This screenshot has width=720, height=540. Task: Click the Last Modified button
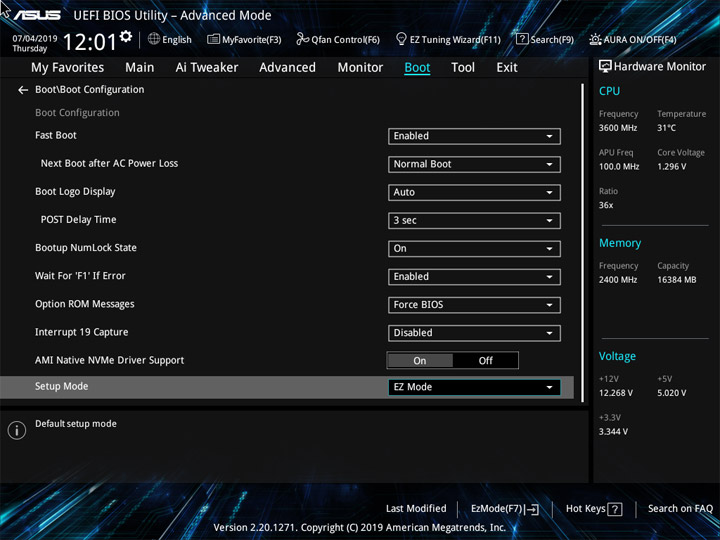[416, 508]
